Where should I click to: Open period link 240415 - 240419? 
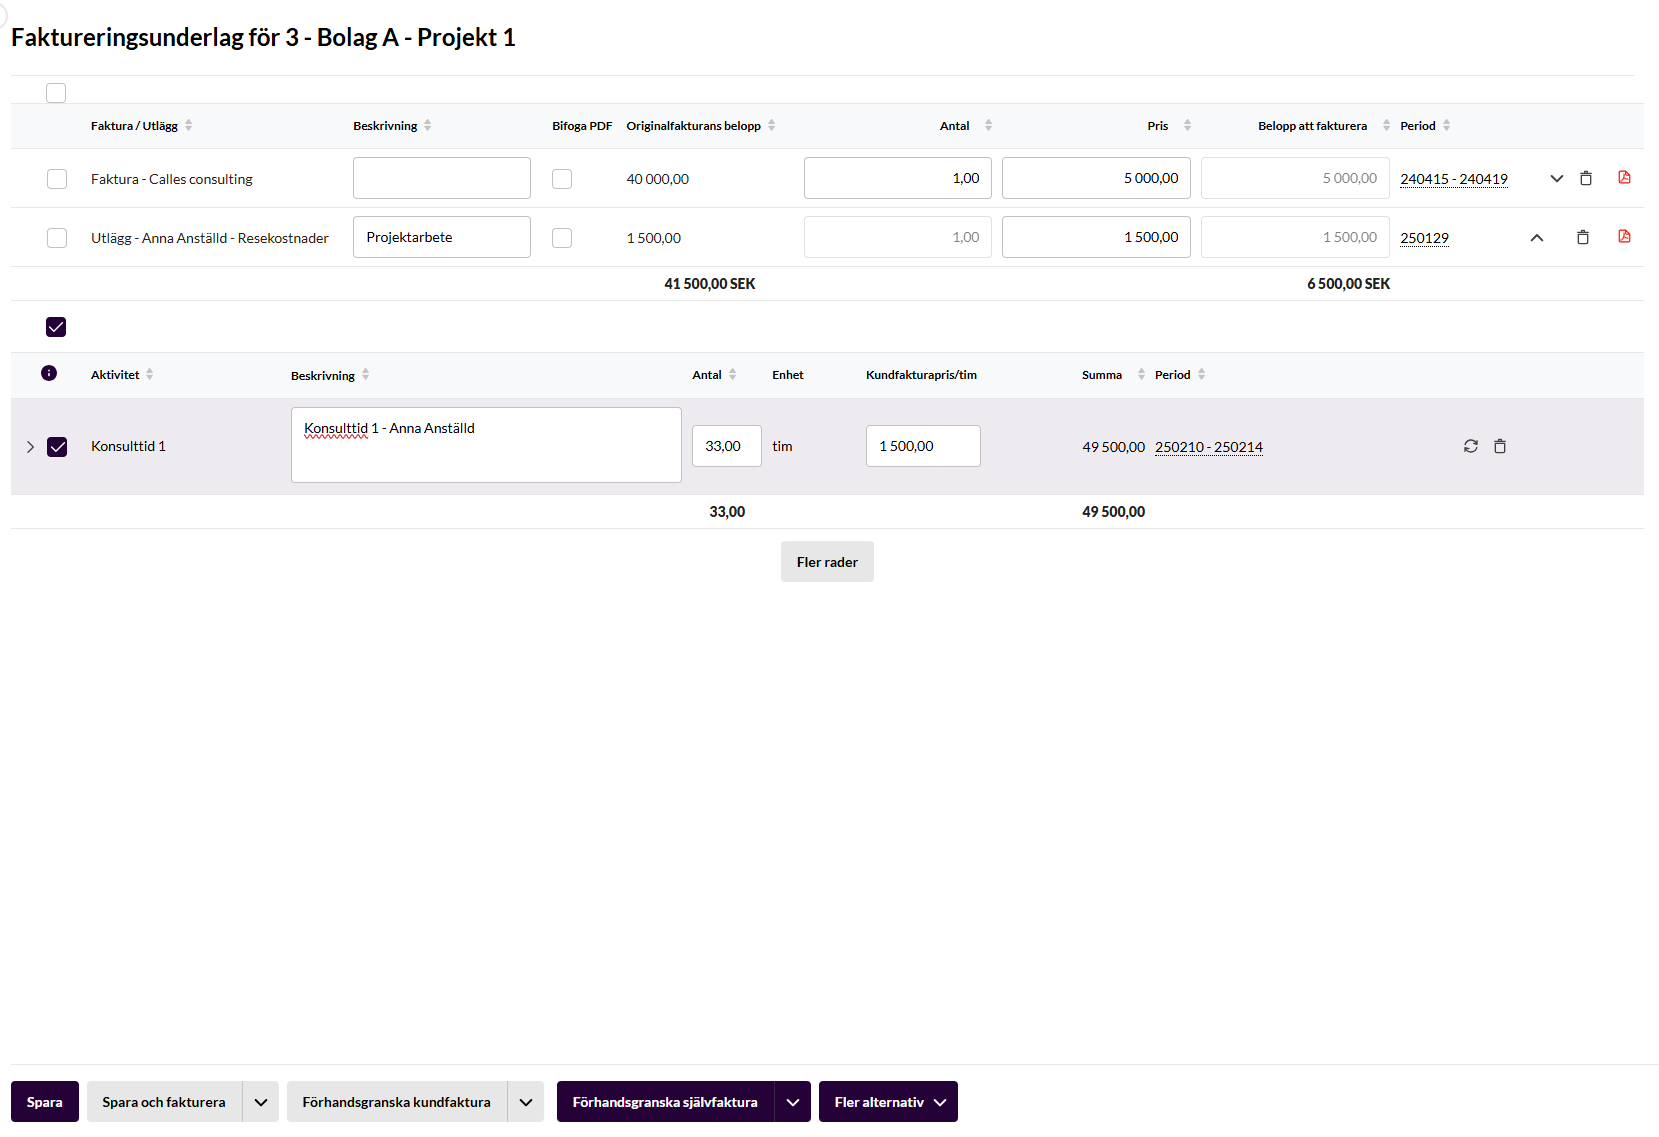[x=1454, y=179]
